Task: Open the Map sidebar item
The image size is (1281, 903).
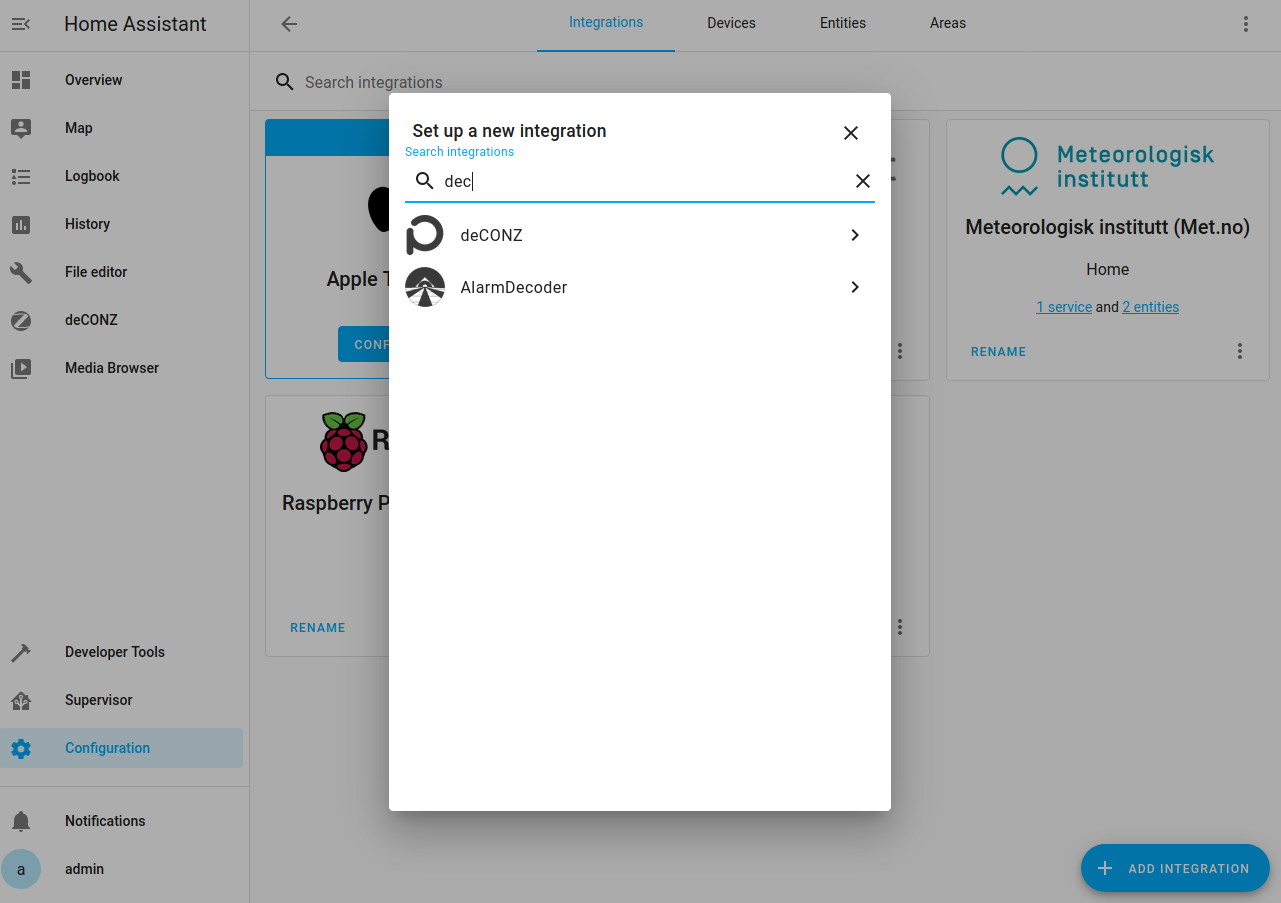Action: tap(78, 128)
